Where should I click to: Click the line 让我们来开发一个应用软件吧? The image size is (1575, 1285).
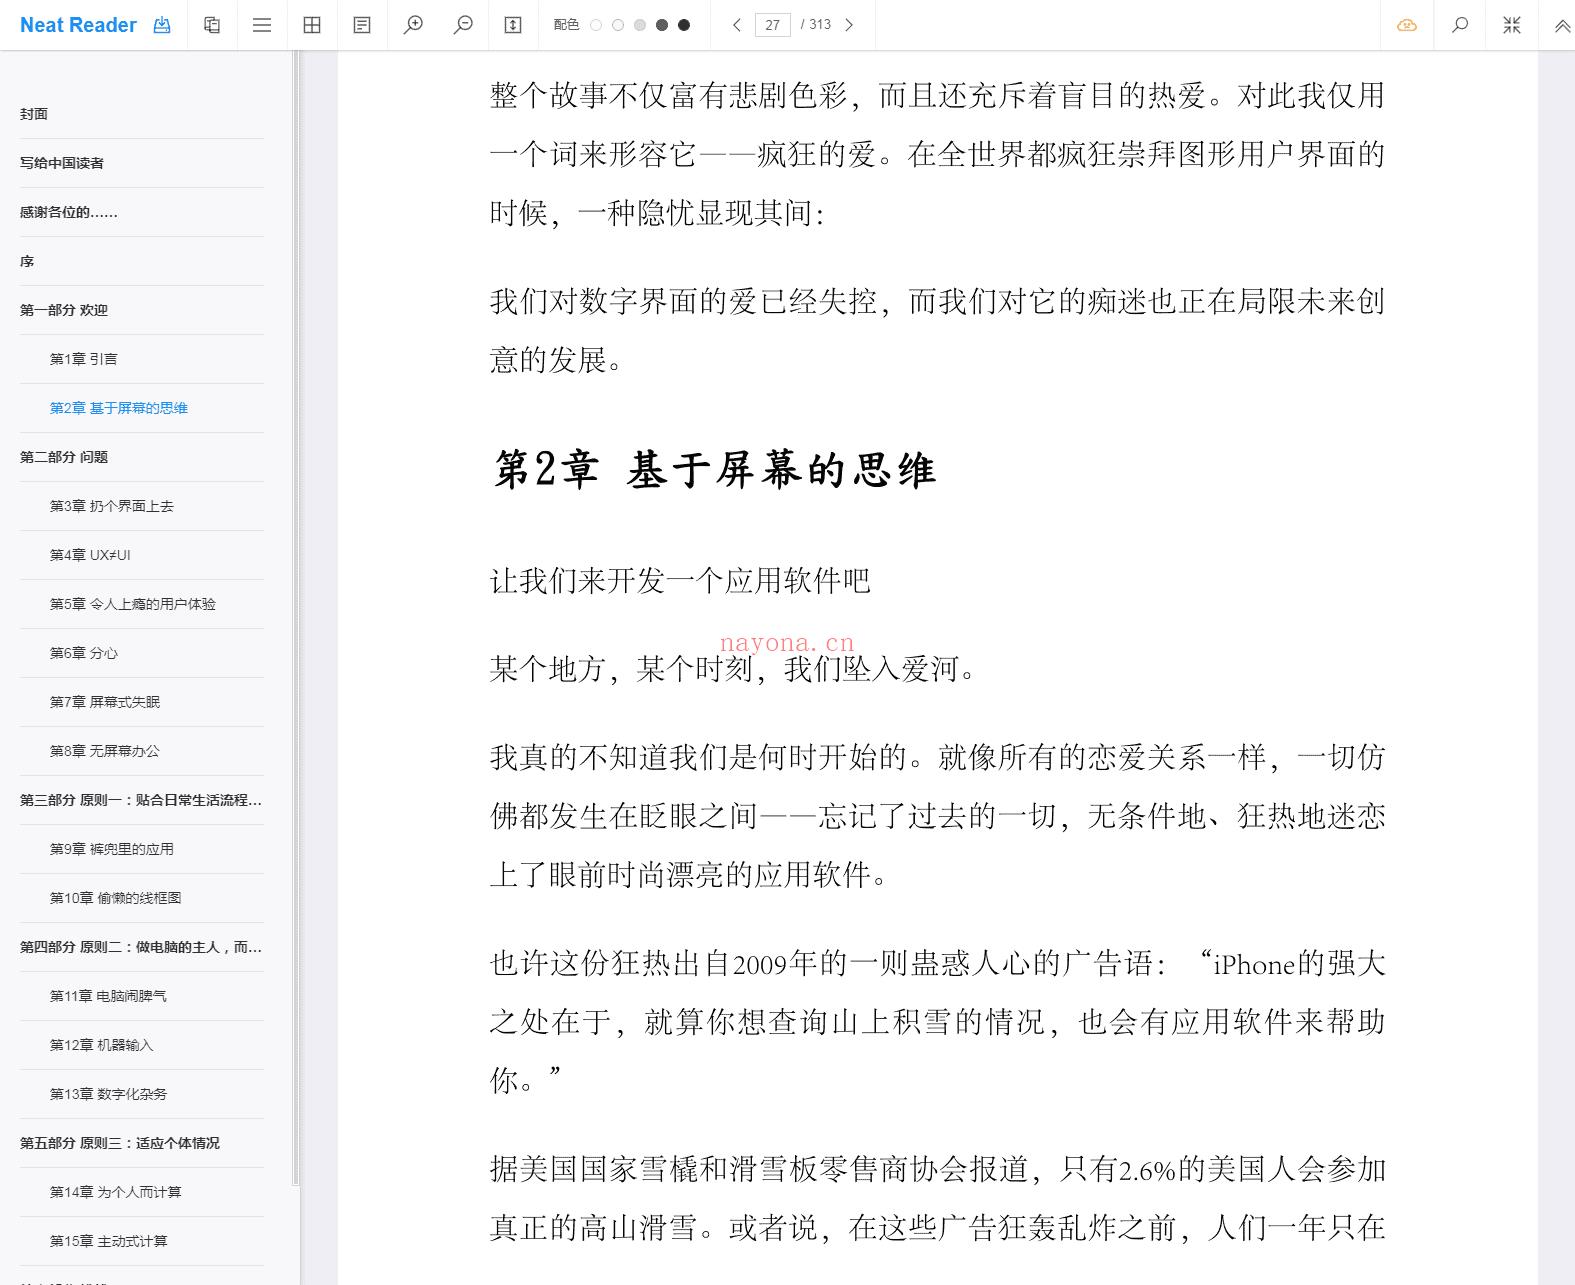coord(680,581)
